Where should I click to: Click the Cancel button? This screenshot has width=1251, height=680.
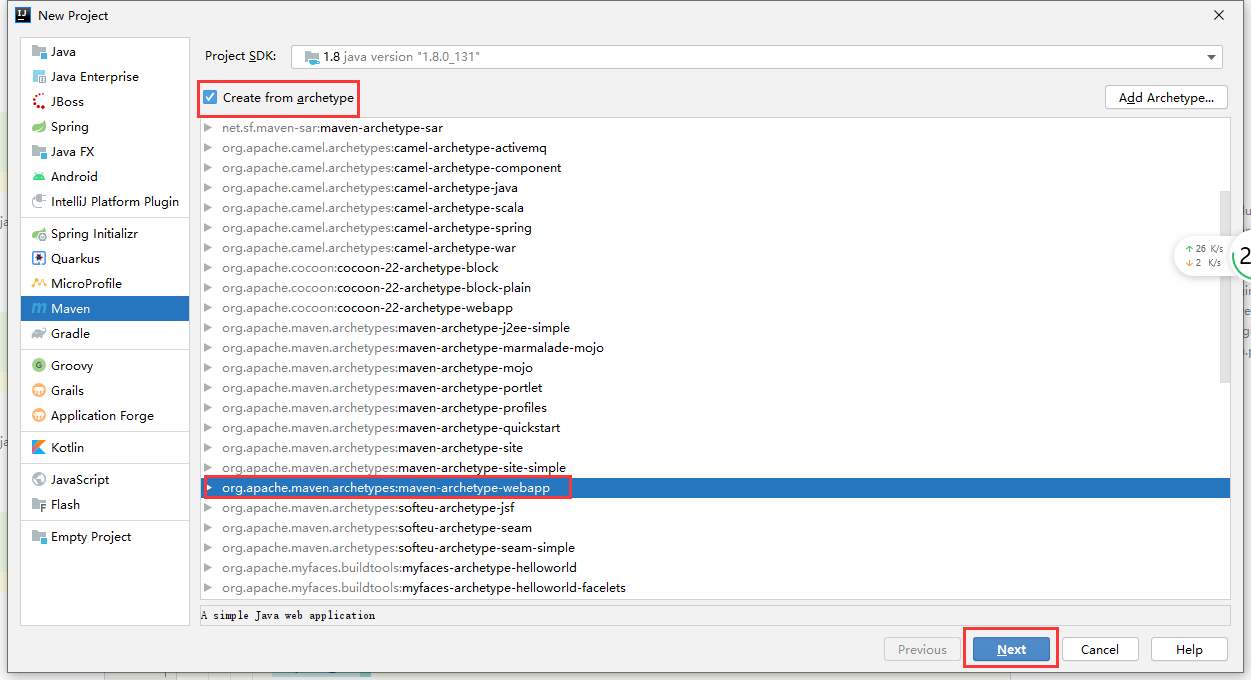[1099, 649]
